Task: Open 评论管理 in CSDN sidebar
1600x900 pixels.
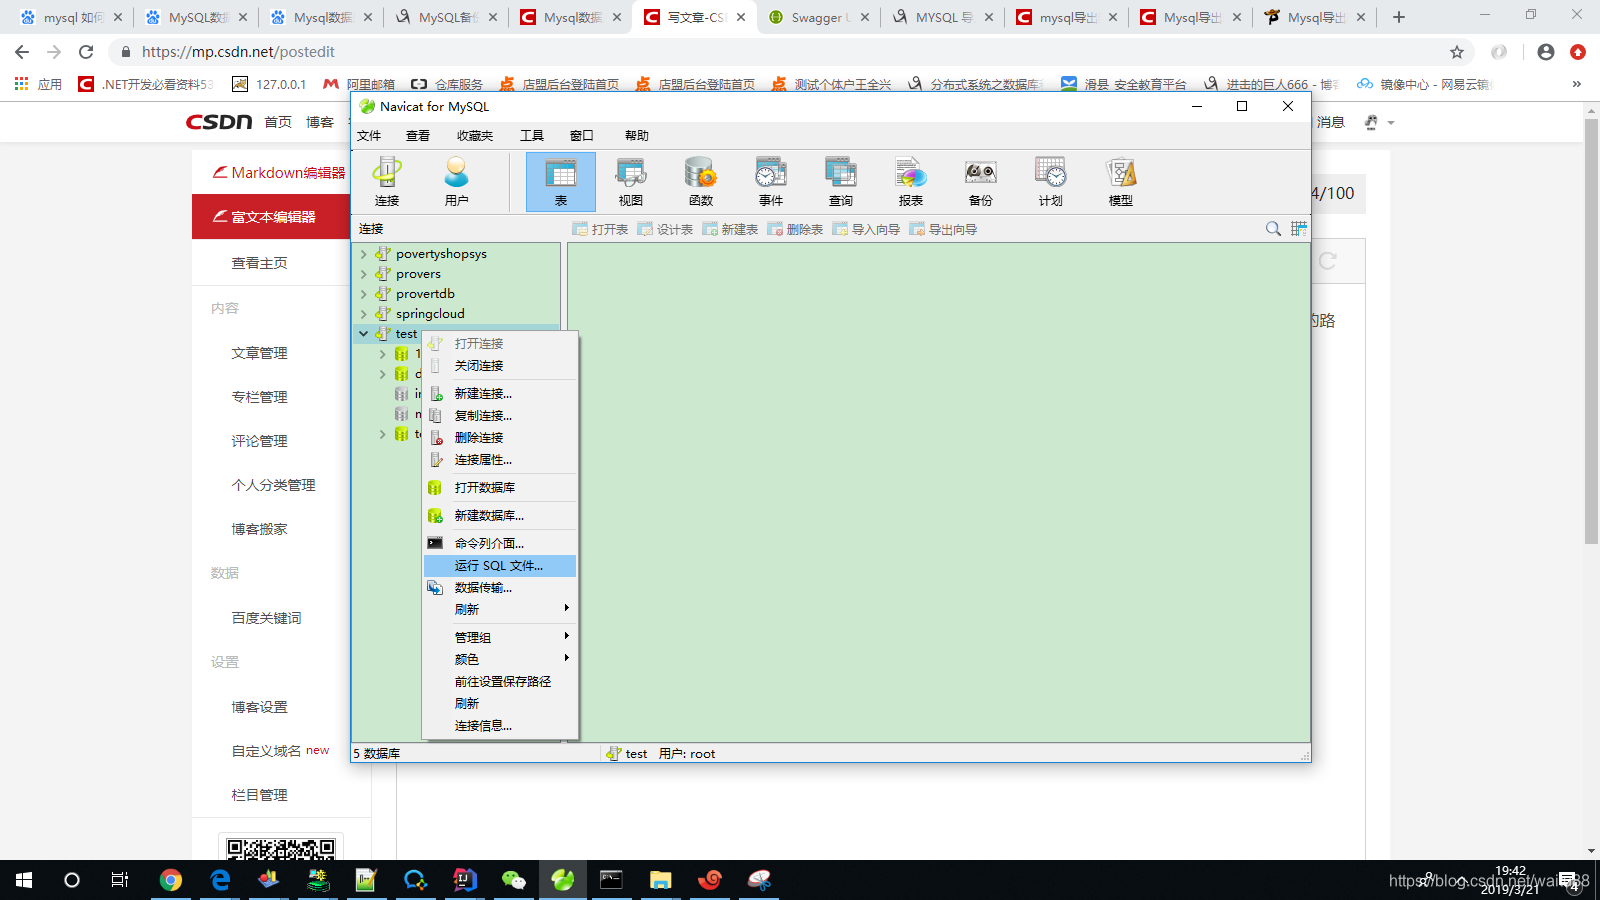Action: [259, 441]
